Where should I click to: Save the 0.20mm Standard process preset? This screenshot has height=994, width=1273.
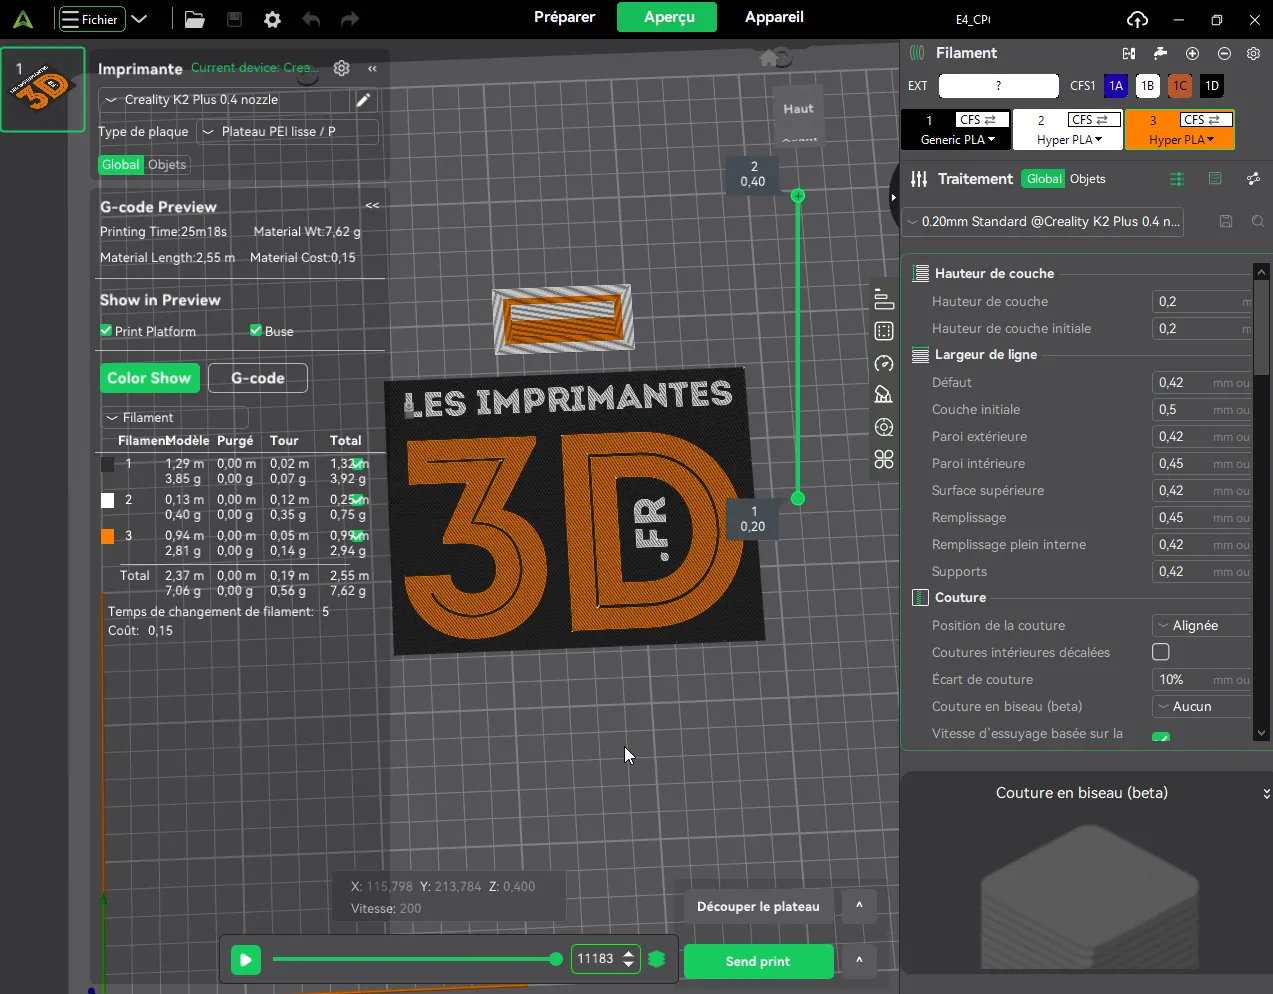pyautogui.click(x=1226, y=222)
